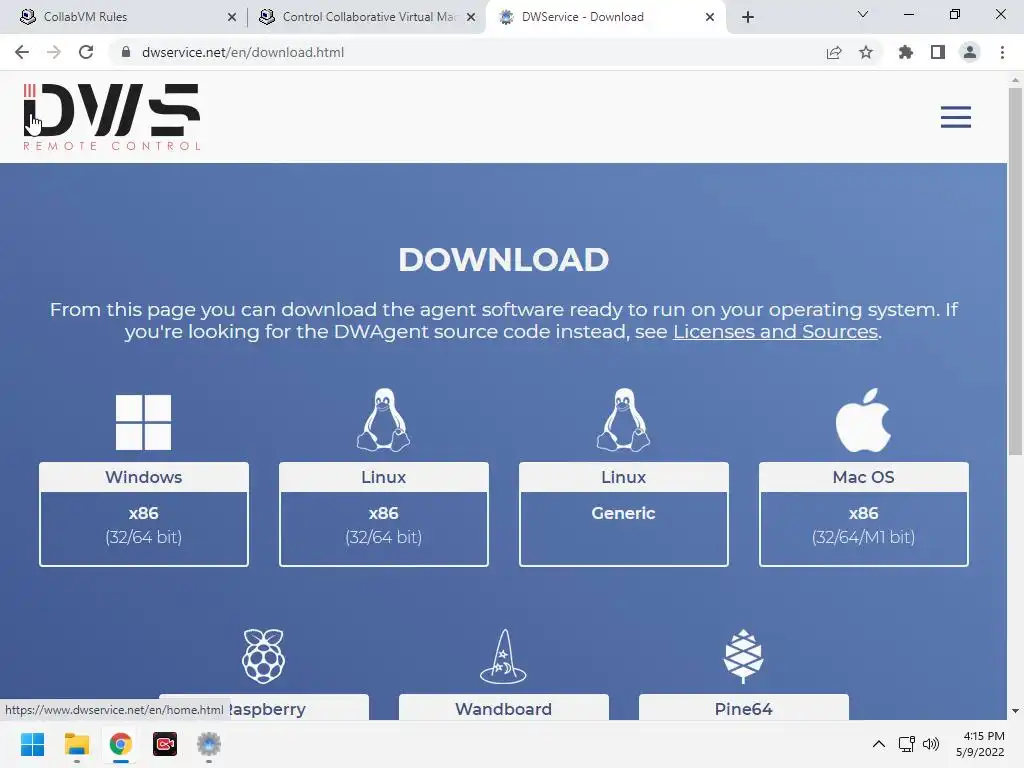Click the scrollbar down arrow
Image resolution: width=1024 pixels, height=768 pixels.
1015,711
